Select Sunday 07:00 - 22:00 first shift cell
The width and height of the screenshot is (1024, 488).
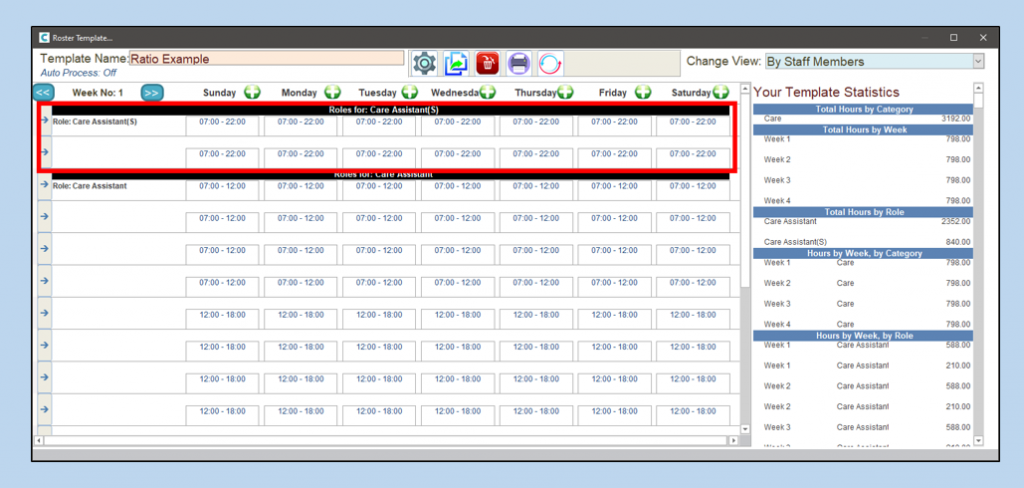coord(222,122)
